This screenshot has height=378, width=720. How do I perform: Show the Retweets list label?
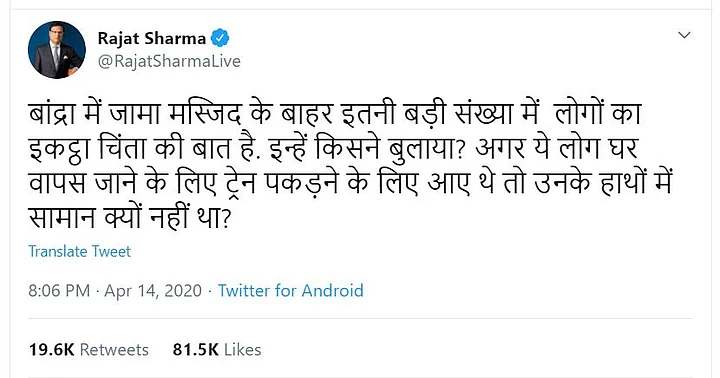click(114, 350)
